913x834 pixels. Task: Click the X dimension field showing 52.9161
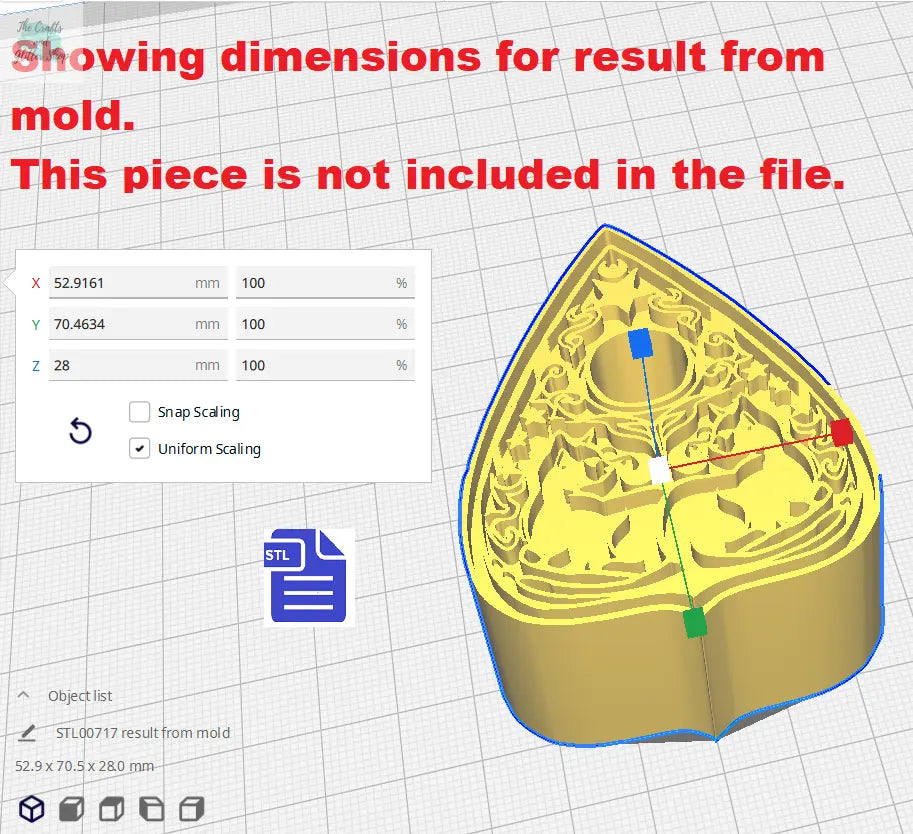[x=120, y=283]
